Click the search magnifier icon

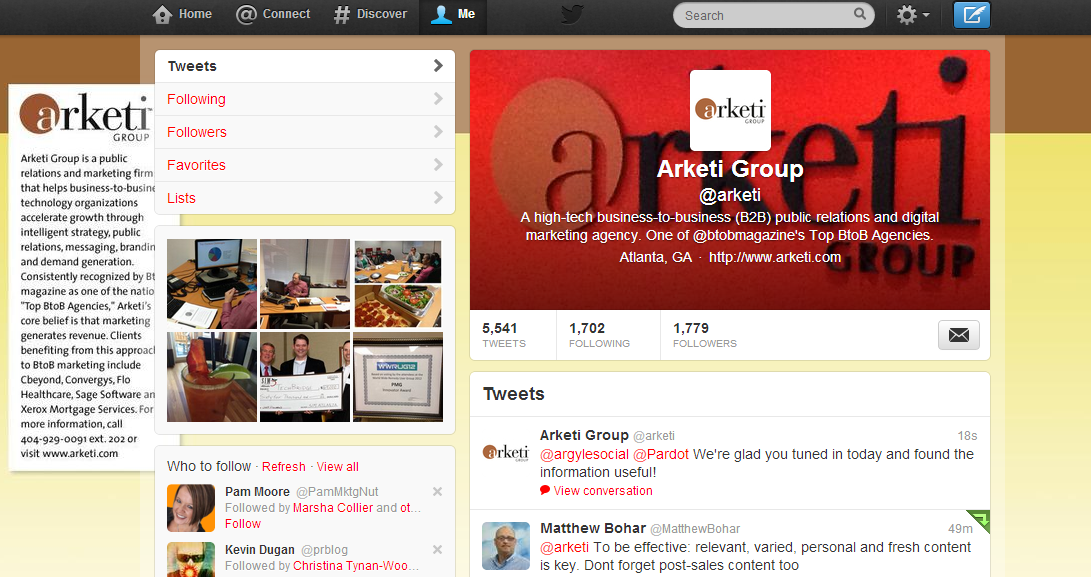click(x=860, y=14)
